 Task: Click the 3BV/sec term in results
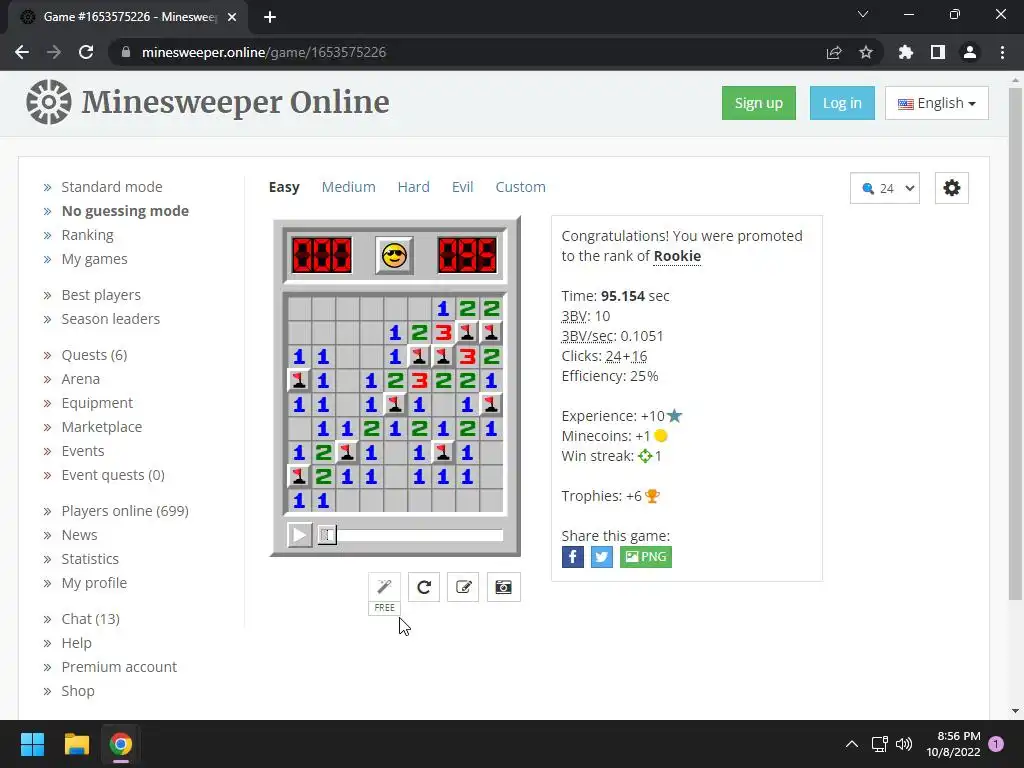(587, 336)
